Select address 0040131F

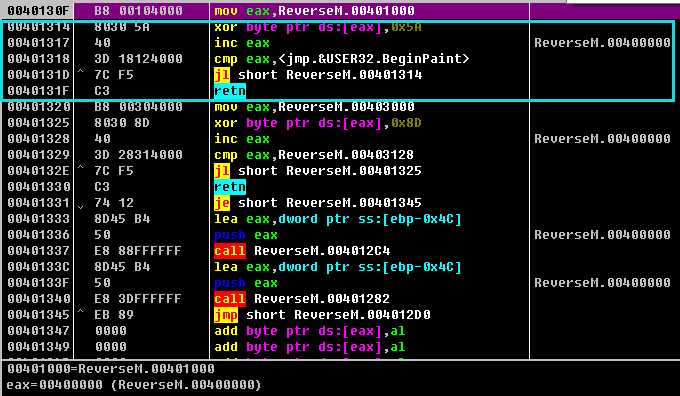[x=38, y=92]
